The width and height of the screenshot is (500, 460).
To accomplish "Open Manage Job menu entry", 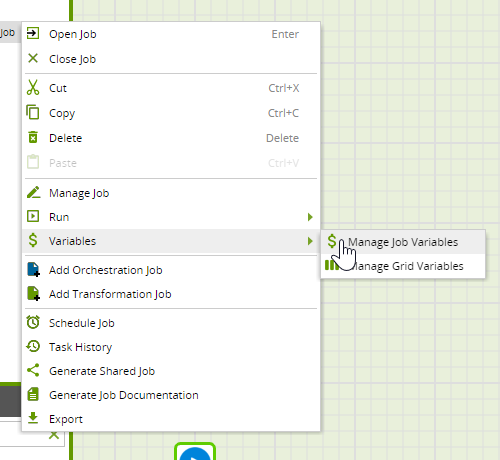I will [171, 193].
